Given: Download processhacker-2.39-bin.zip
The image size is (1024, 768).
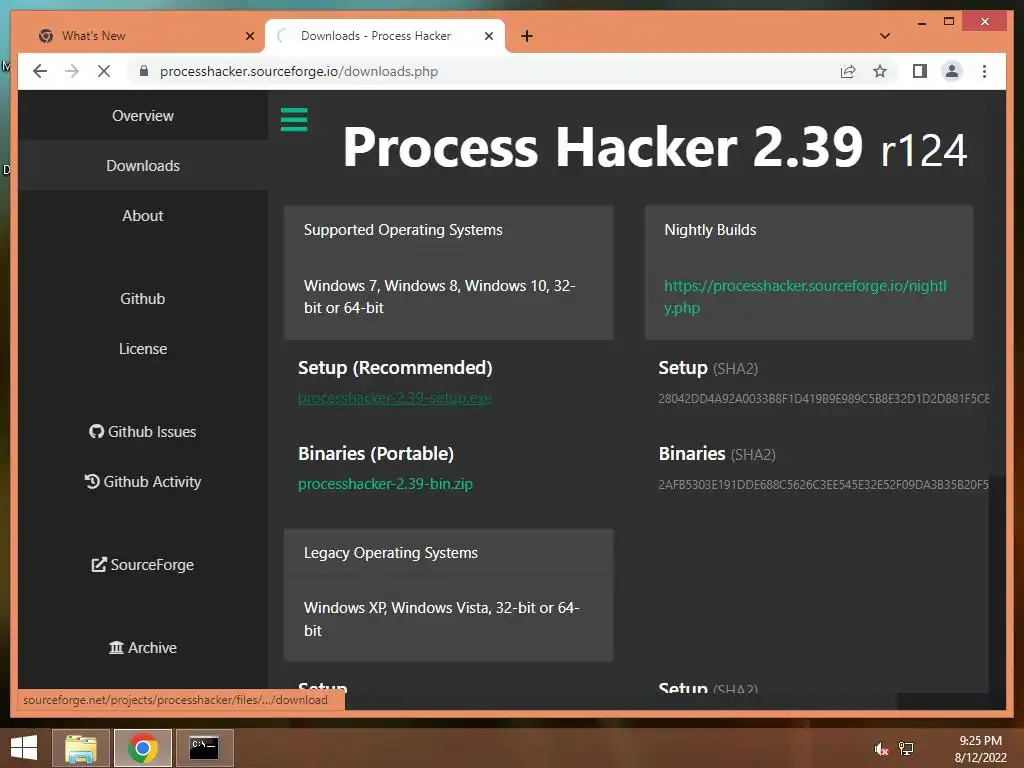Looking at the screenshot, I should (x=385, y=484).
